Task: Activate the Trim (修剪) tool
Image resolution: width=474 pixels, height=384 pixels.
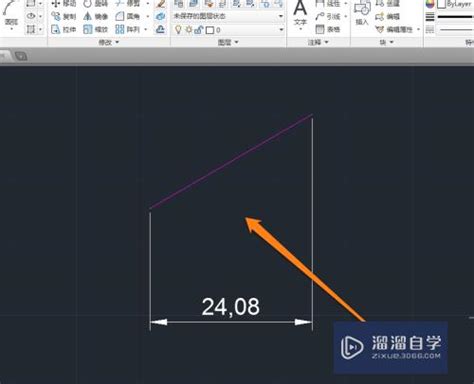Action: [128, 3]
